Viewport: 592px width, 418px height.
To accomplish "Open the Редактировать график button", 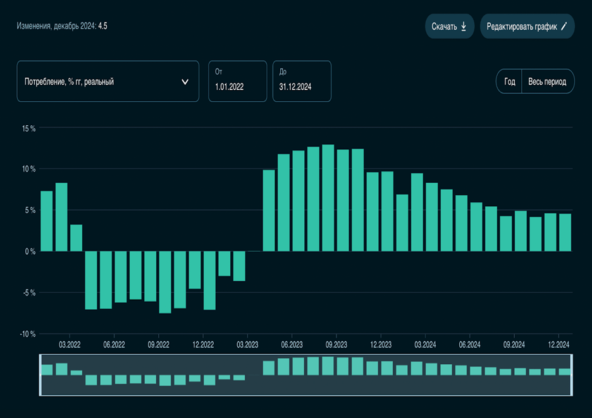I will (x=527, y=26).
